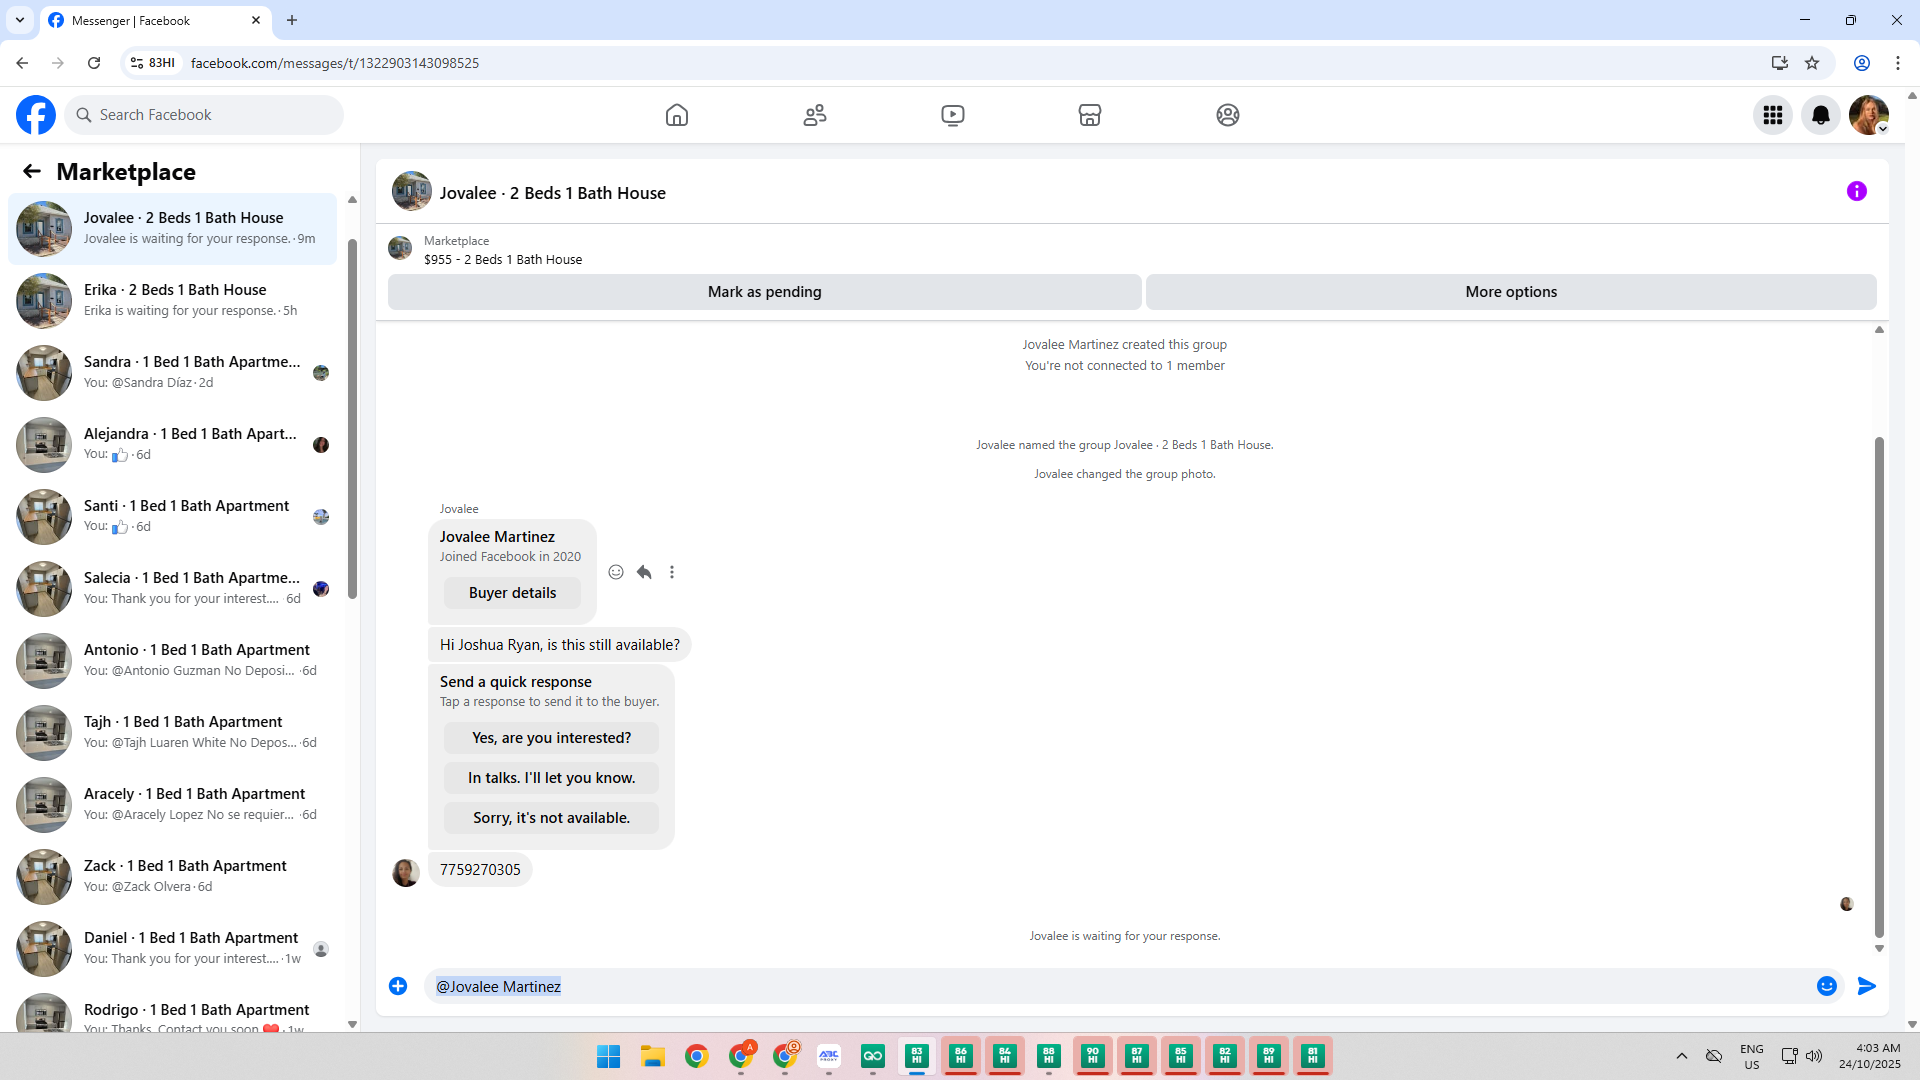
Task: Open conversation information icon
Action: pyautogui.click(x=1857, y=191)
